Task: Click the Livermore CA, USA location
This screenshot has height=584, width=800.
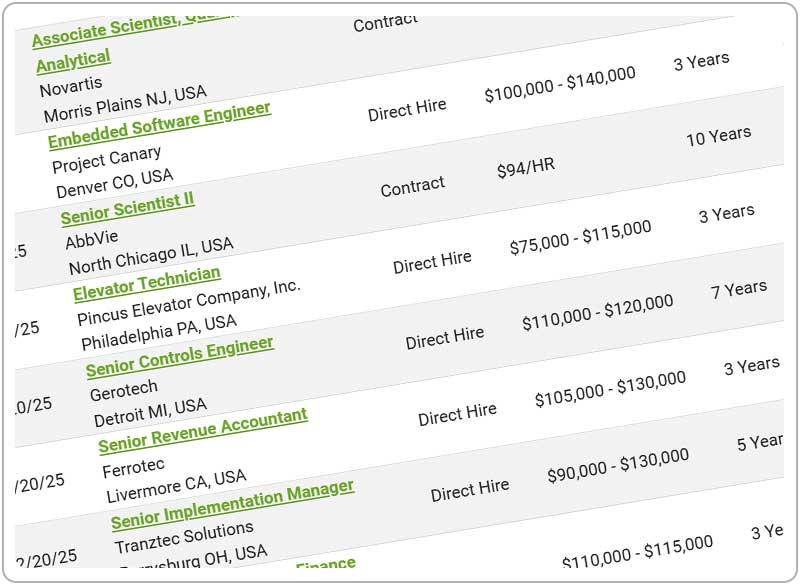Action: point(176,486)
